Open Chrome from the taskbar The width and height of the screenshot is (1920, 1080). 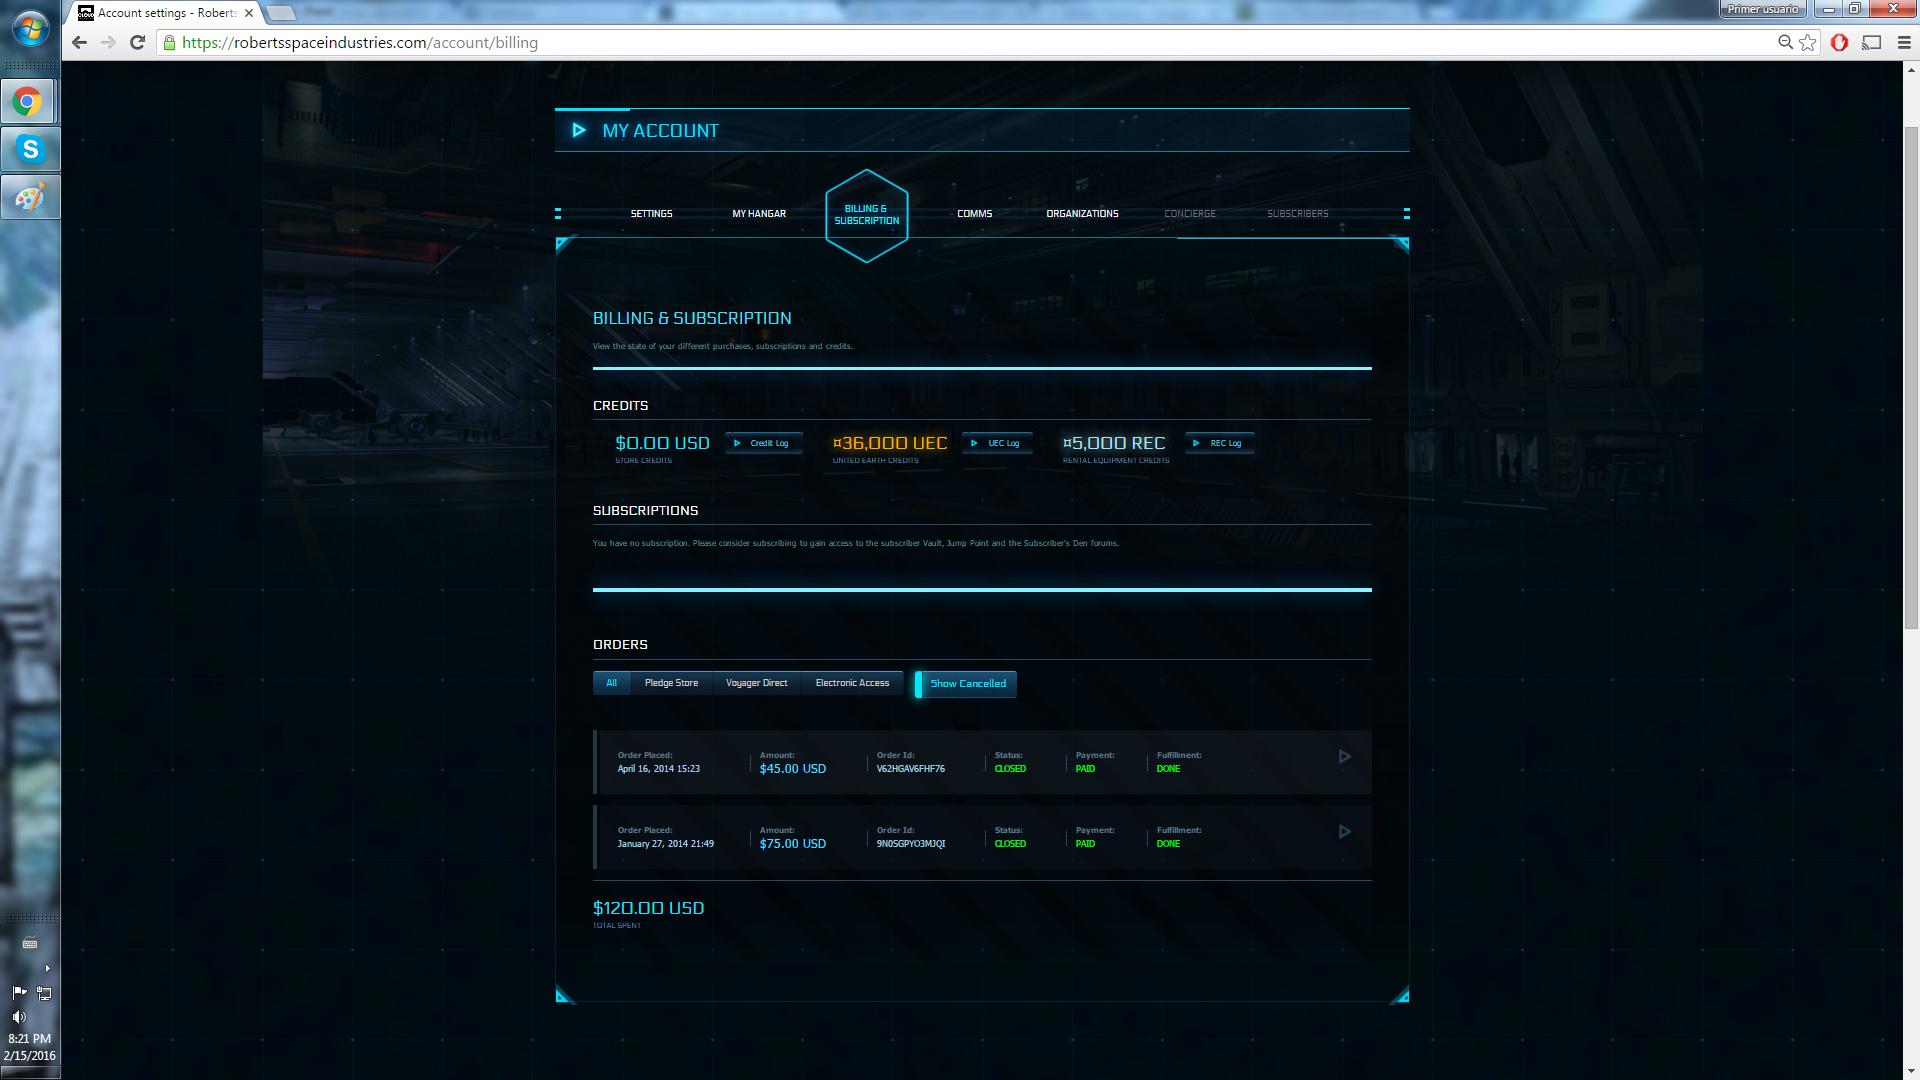(x=28, y=101)
